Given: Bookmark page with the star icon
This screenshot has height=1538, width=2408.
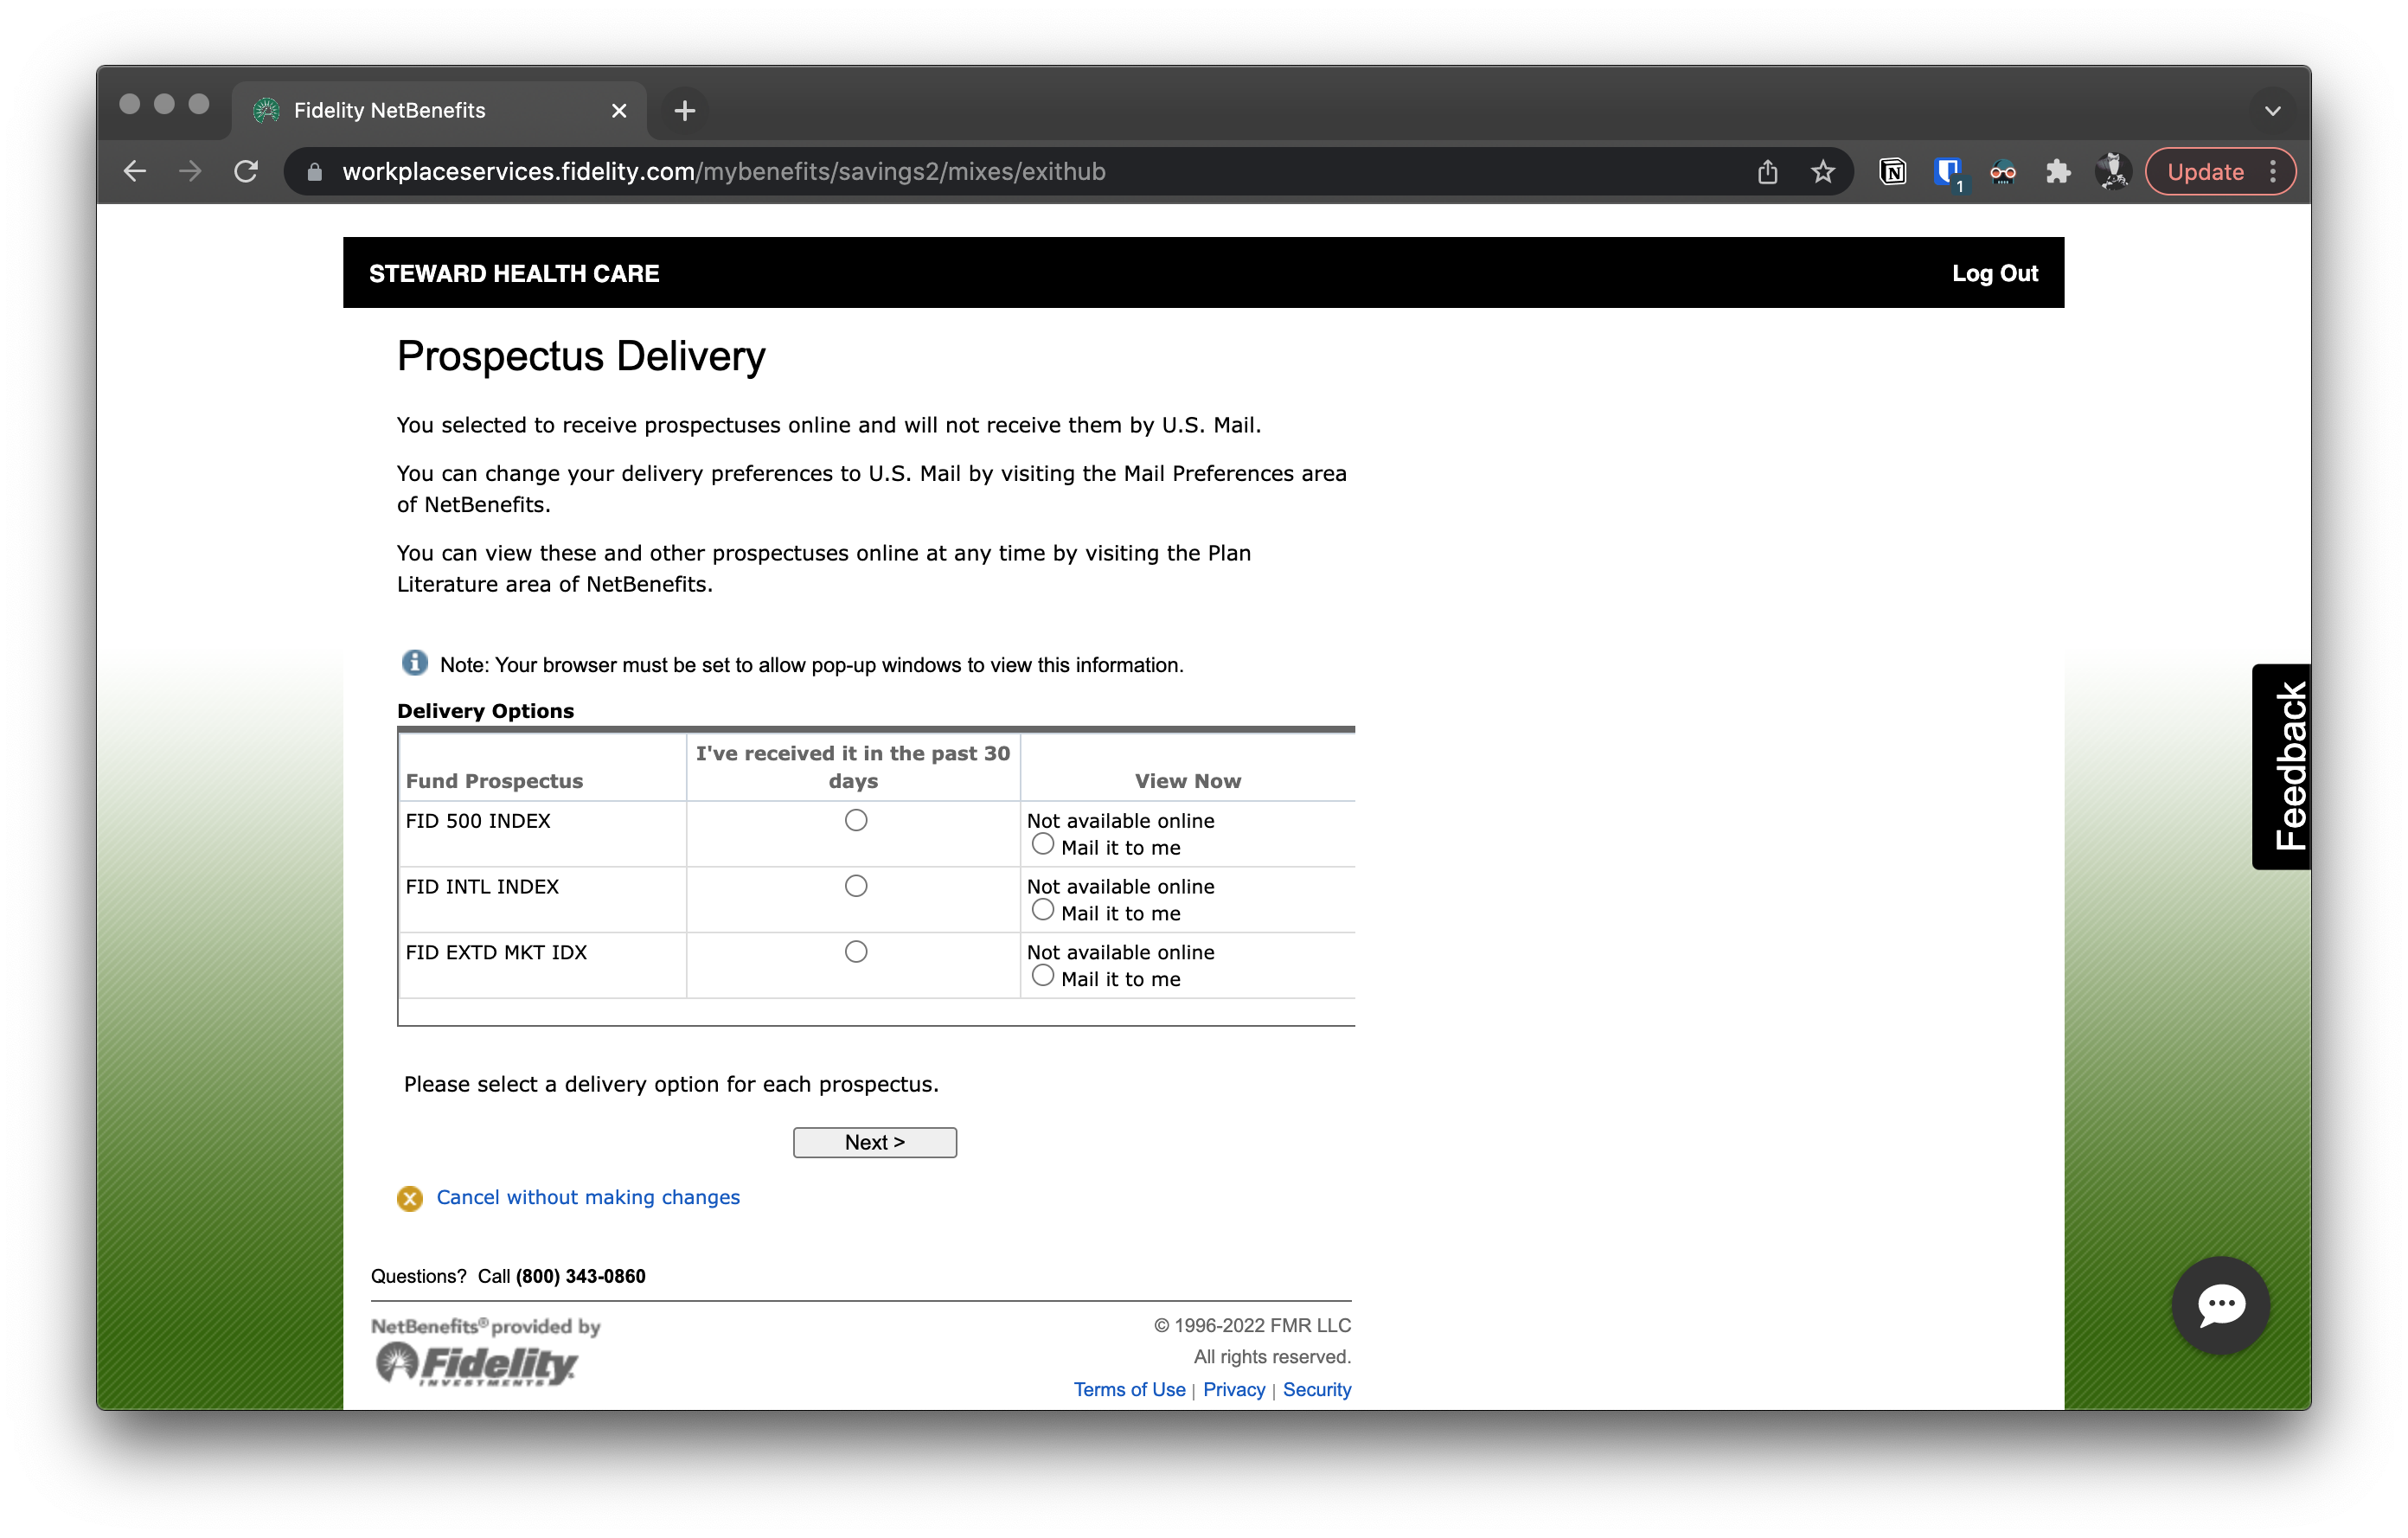Looking at the screenshot, I should [x=1822, y=171].
